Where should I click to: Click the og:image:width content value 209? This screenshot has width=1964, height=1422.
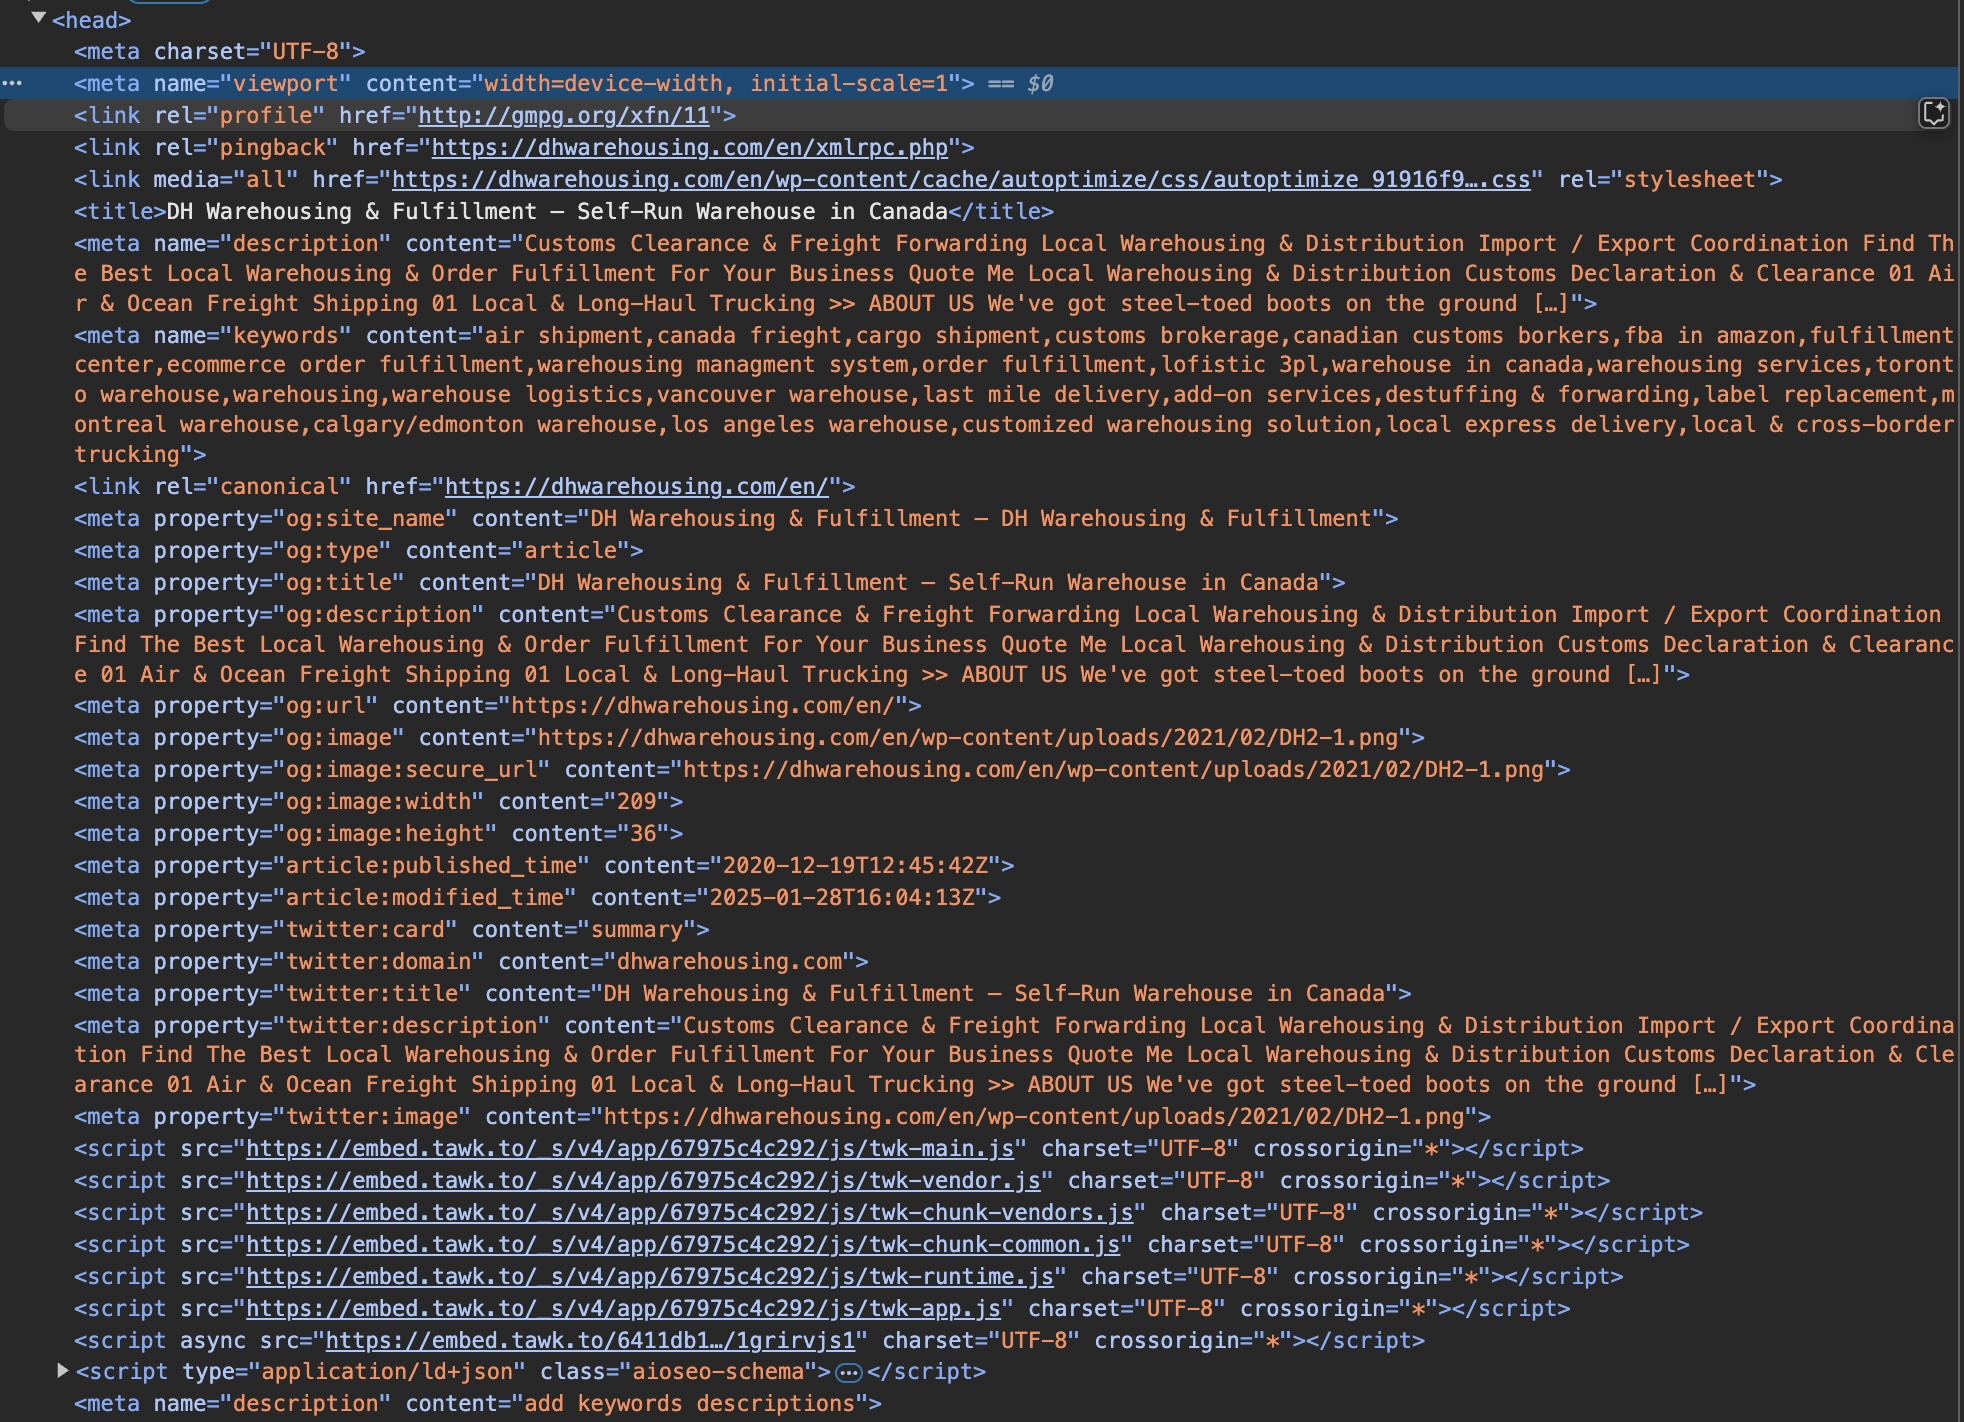point(637,801)
